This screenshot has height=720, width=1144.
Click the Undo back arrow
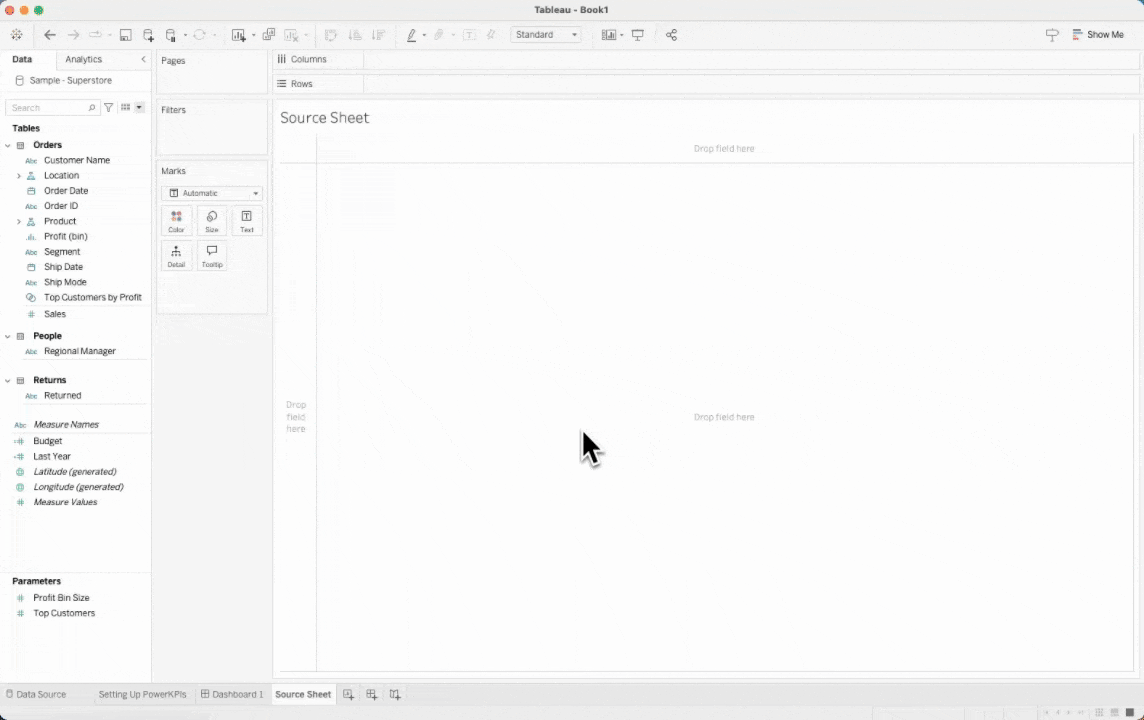pyautogui.click(x=50, y=34)
